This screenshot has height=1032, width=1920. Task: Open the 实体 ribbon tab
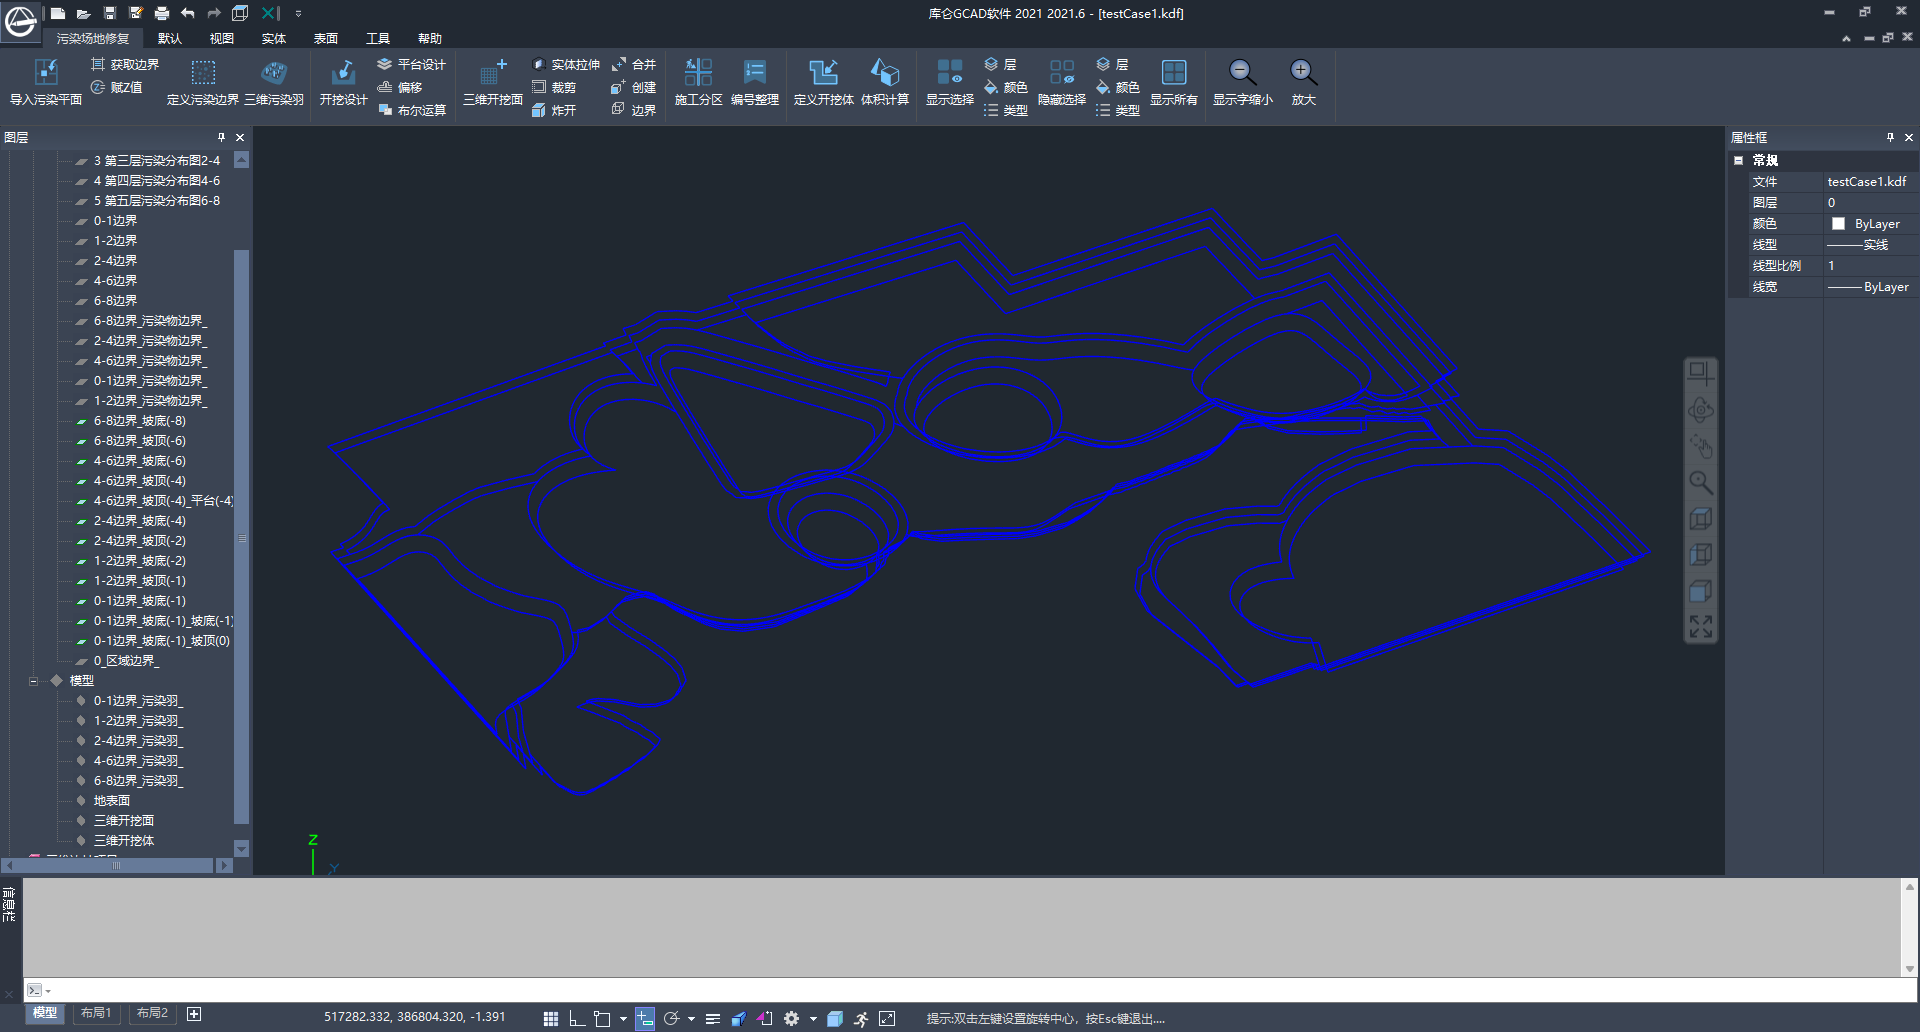(274, 38)
